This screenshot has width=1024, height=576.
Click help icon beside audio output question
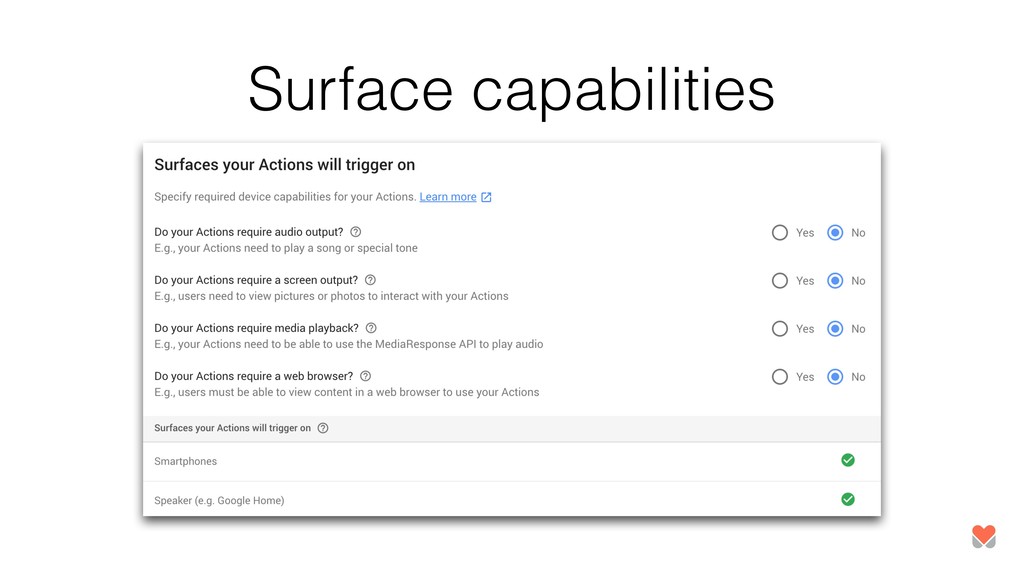pyautogui.click(x=356, y=232)
